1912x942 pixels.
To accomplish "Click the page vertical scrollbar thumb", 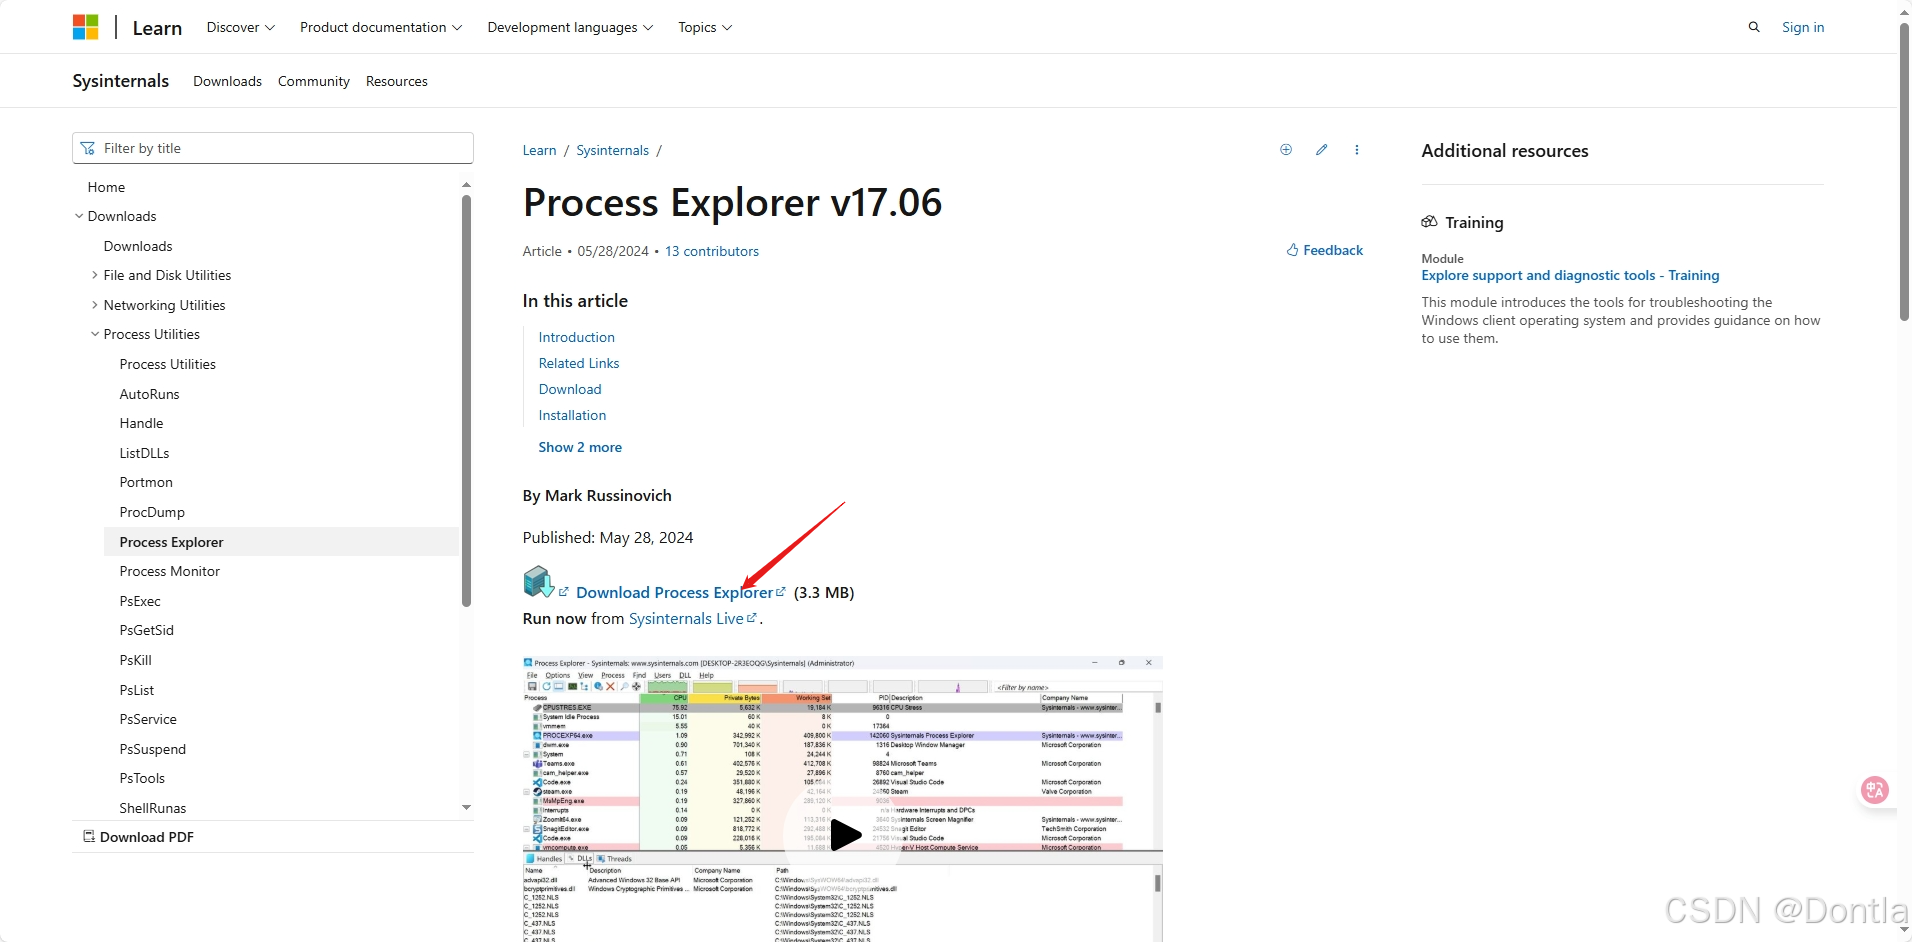I will [1905, 170].
